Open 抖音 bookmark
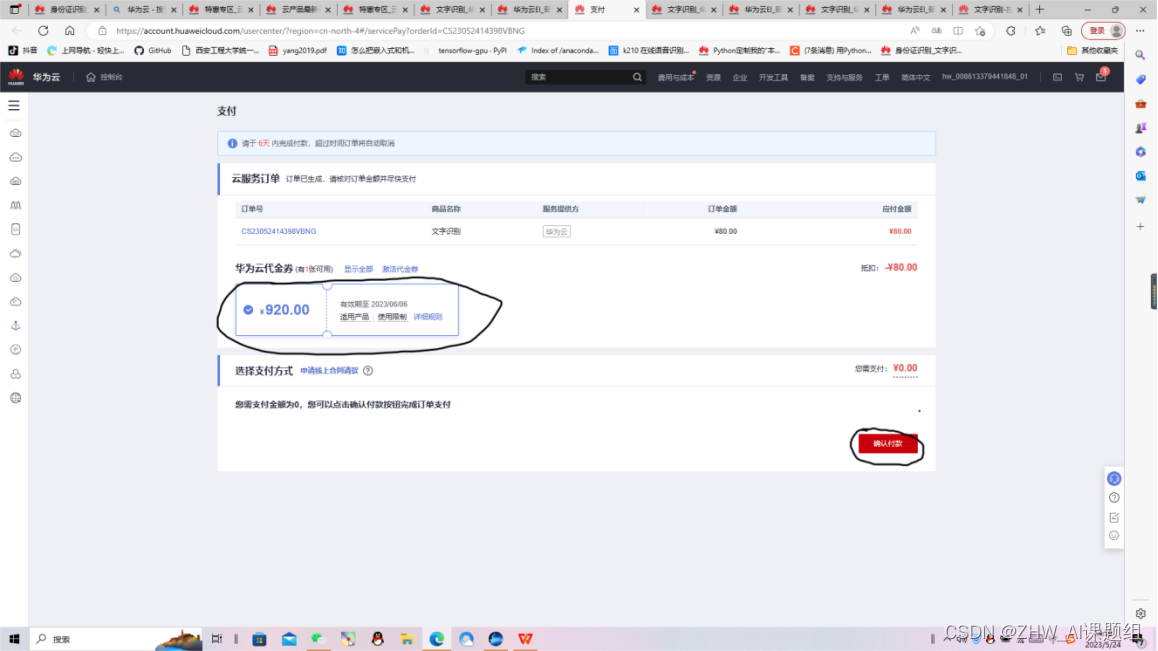Screen dimensions: 1158x651 tap(22, 51)
